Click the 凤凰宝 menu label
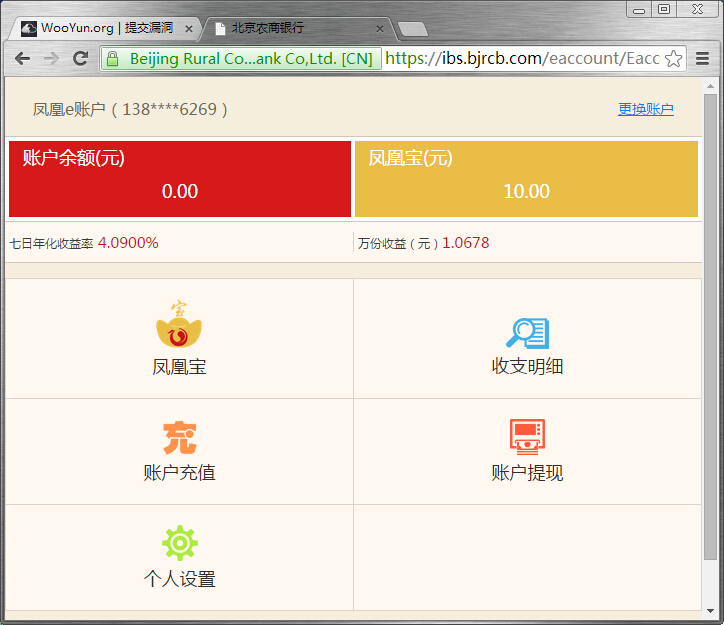The width and height of the screenshot is (724, 625). pyautogui.click(x=180, y=367)
